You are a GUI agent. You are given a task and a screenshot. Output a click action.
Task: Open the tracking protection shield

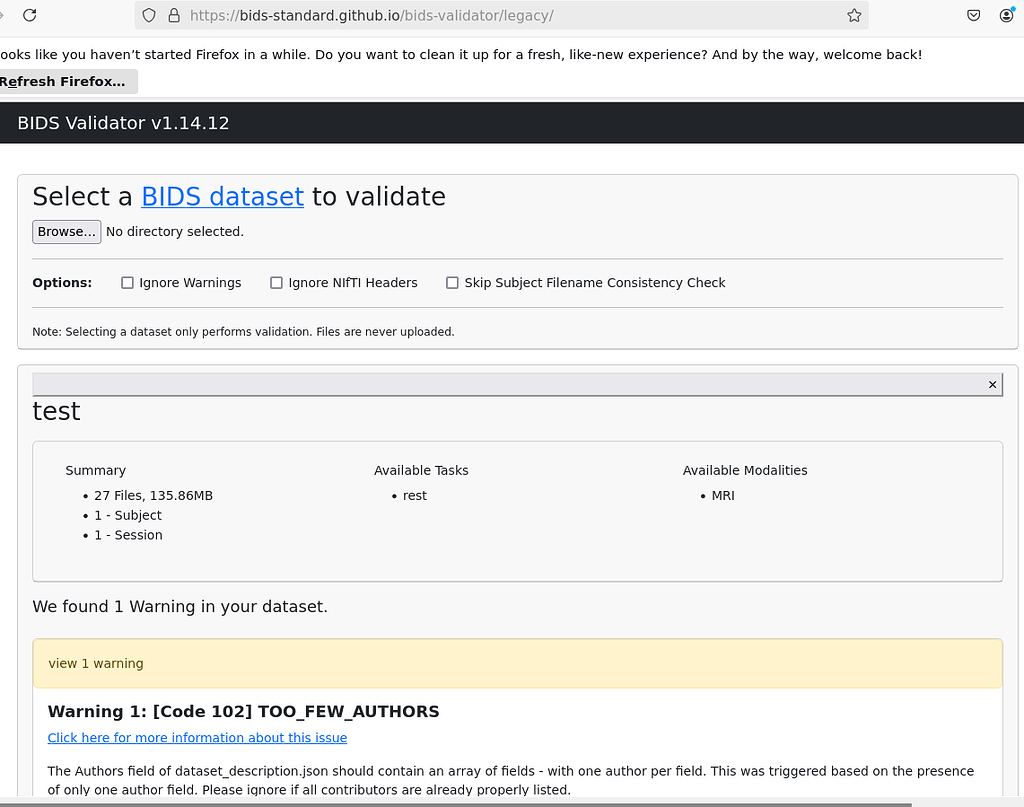pyautogui.click(x=150, y=15)
